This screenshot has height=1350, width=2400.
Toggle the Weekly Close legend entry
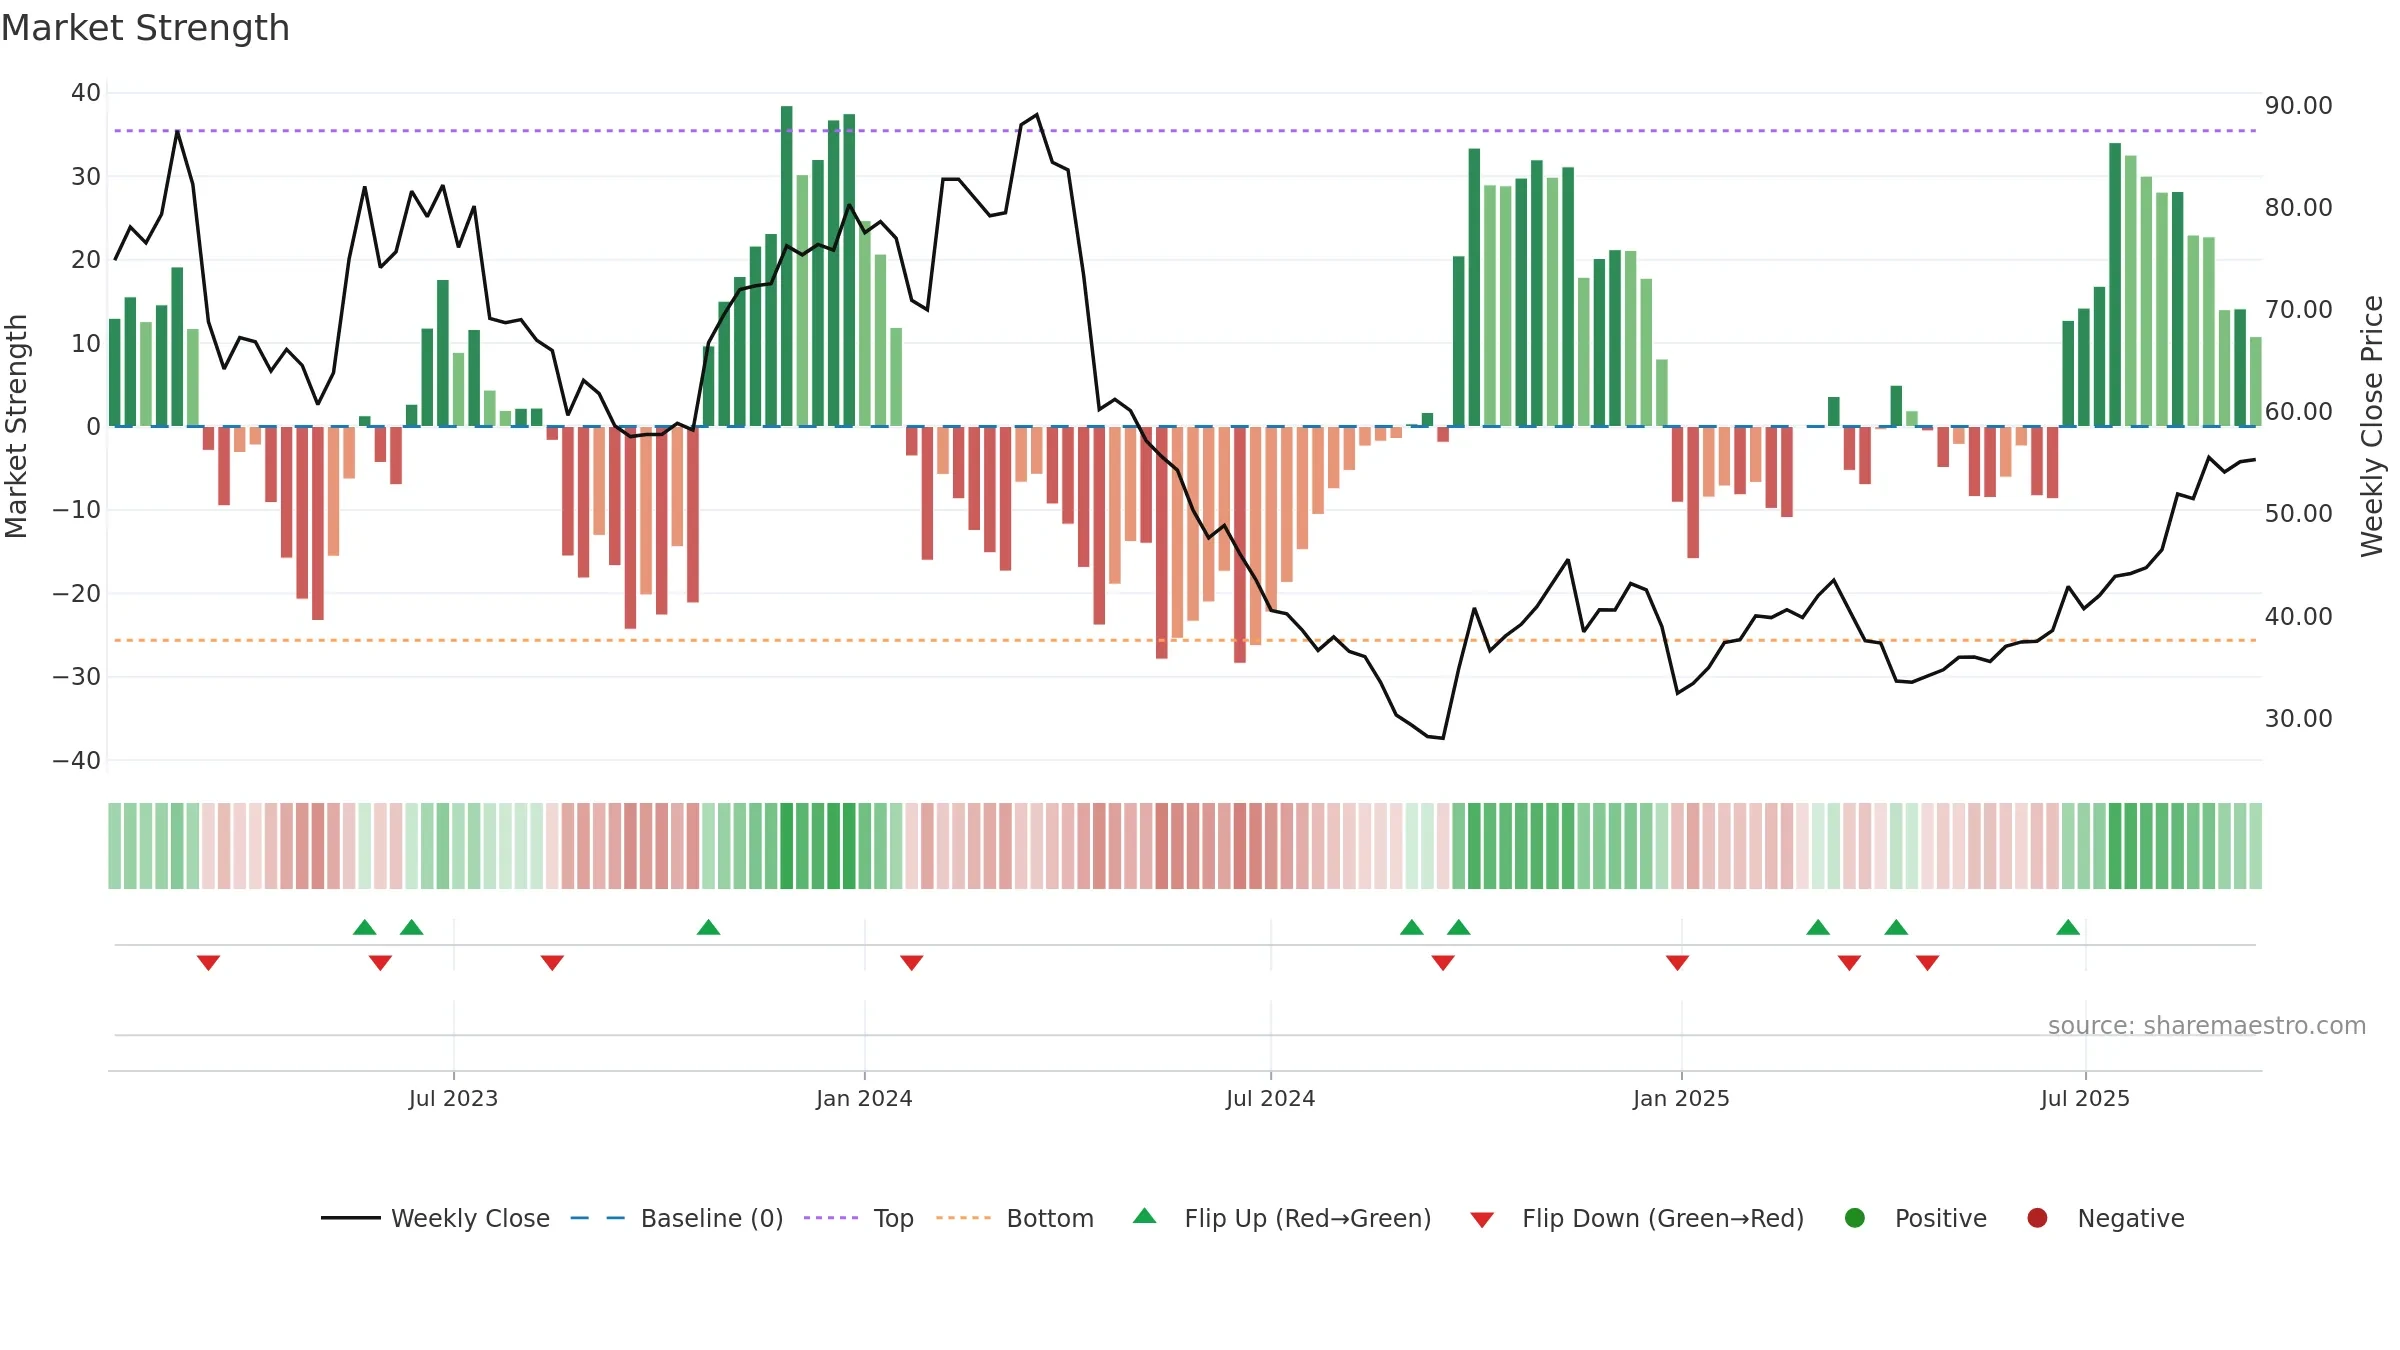(x=435, y=1218)
